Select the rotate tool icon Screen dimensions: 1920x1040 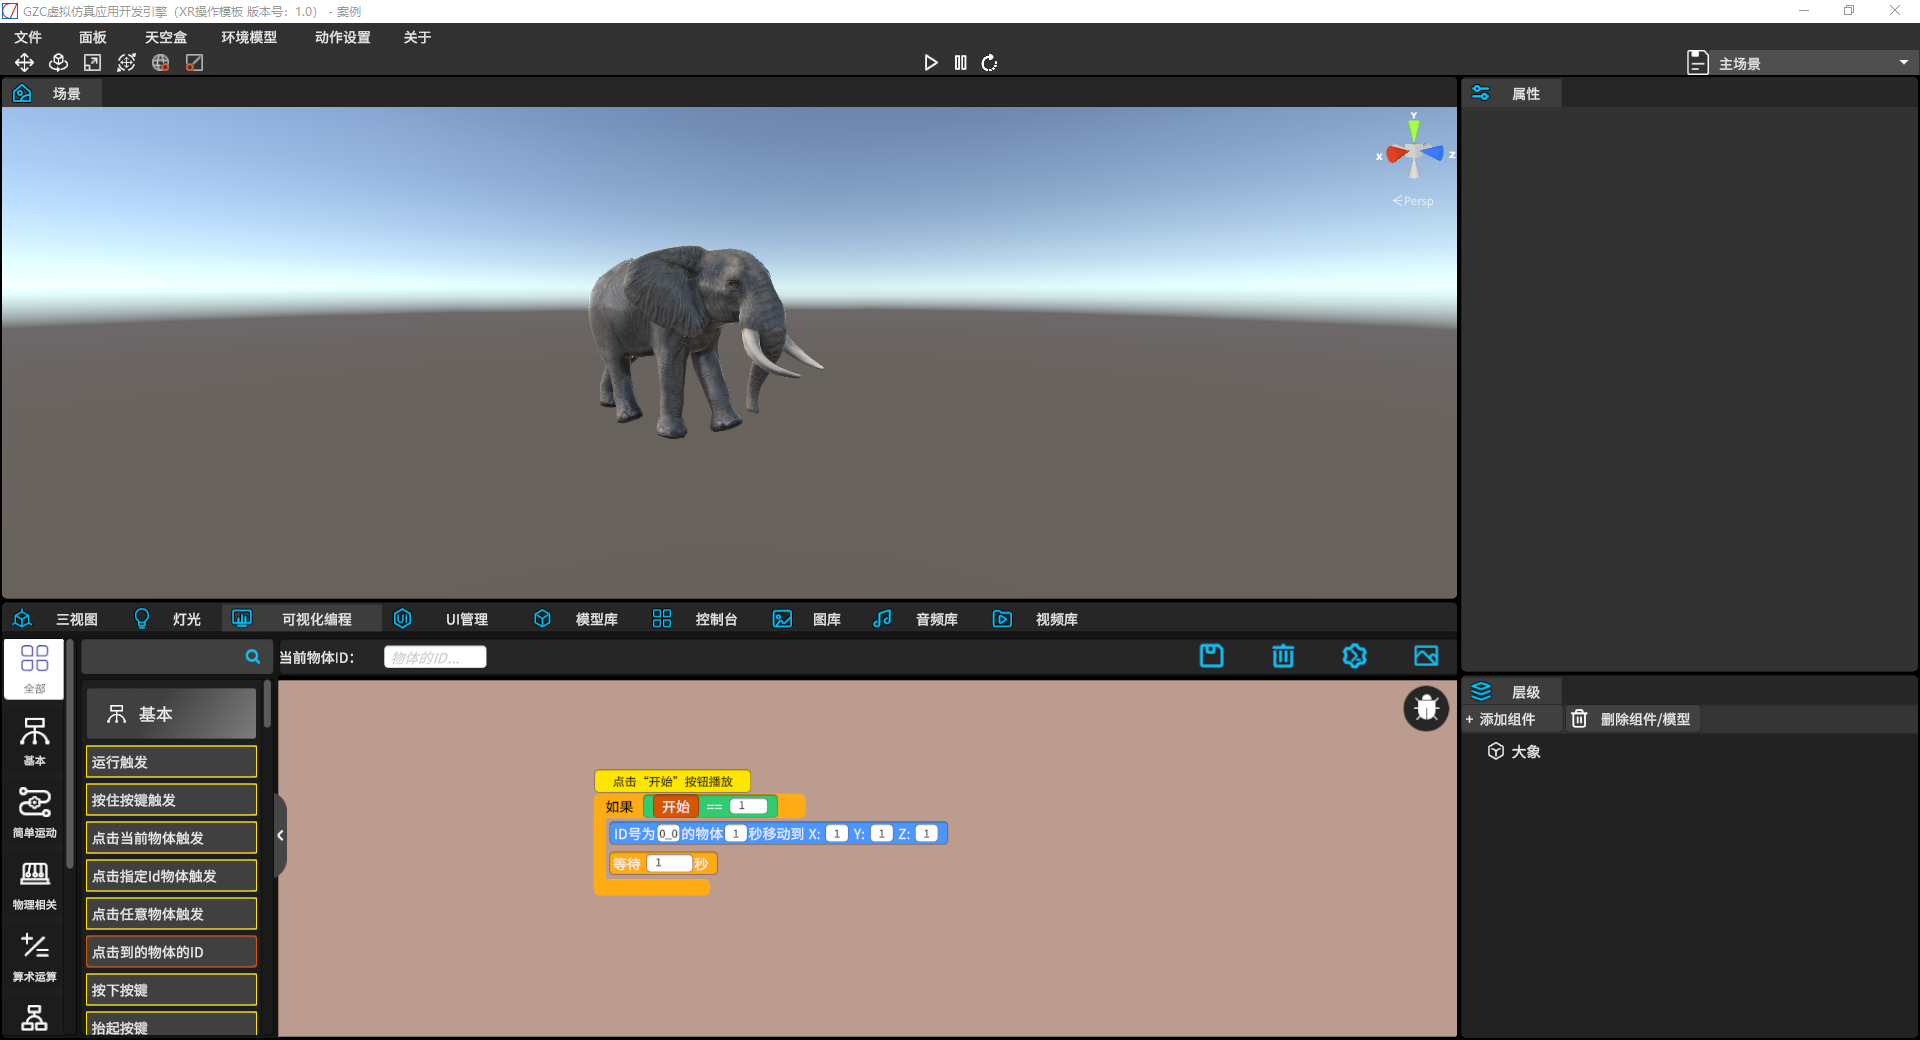click(58, 63)
